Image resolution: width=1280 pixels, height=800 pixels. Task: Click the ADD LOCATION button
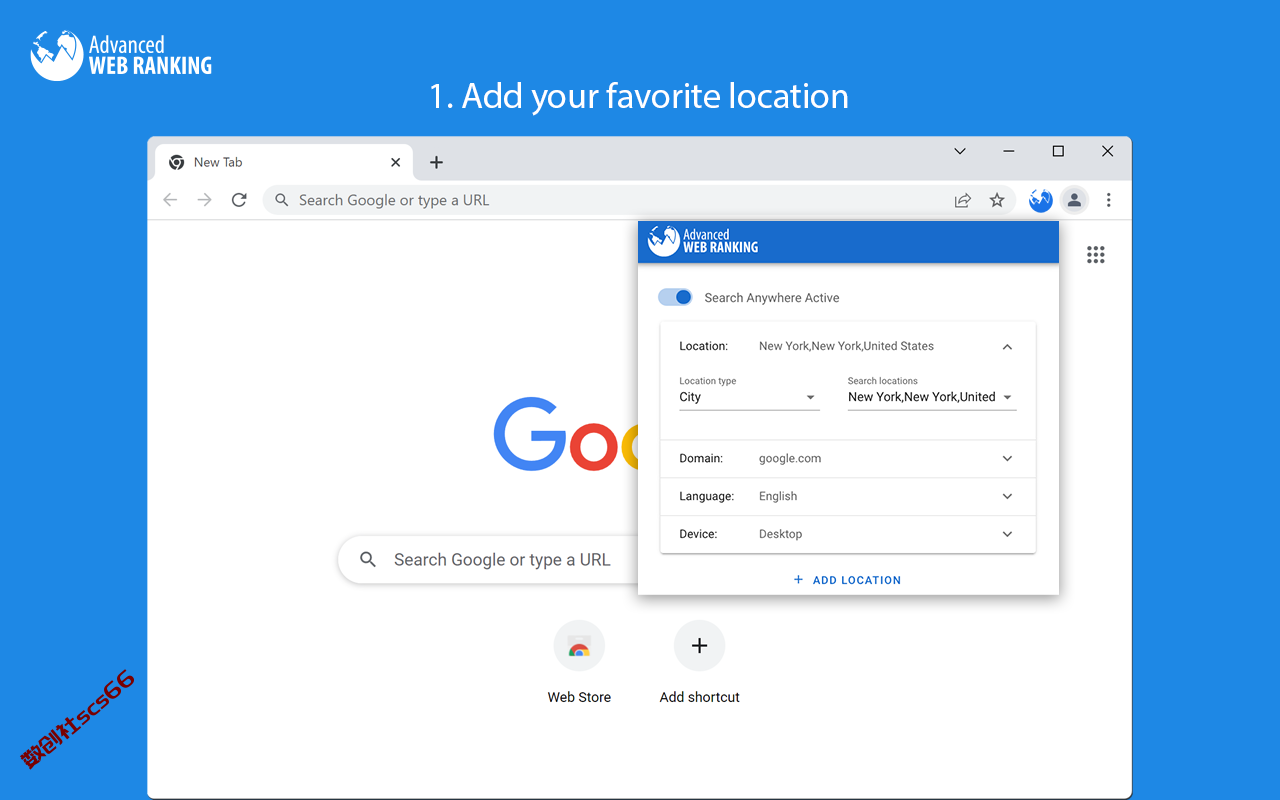[x=847, y=580]
